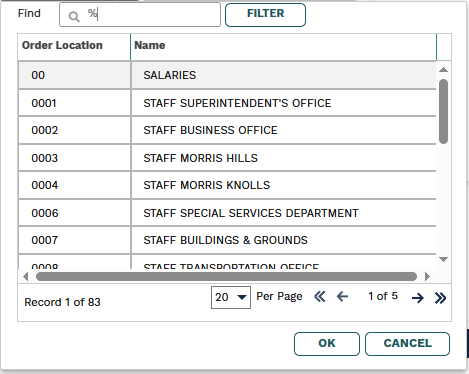Go to the first page using double-left arrows
Viewport: 469px width, 374px height.
click(x=320, y=296)
